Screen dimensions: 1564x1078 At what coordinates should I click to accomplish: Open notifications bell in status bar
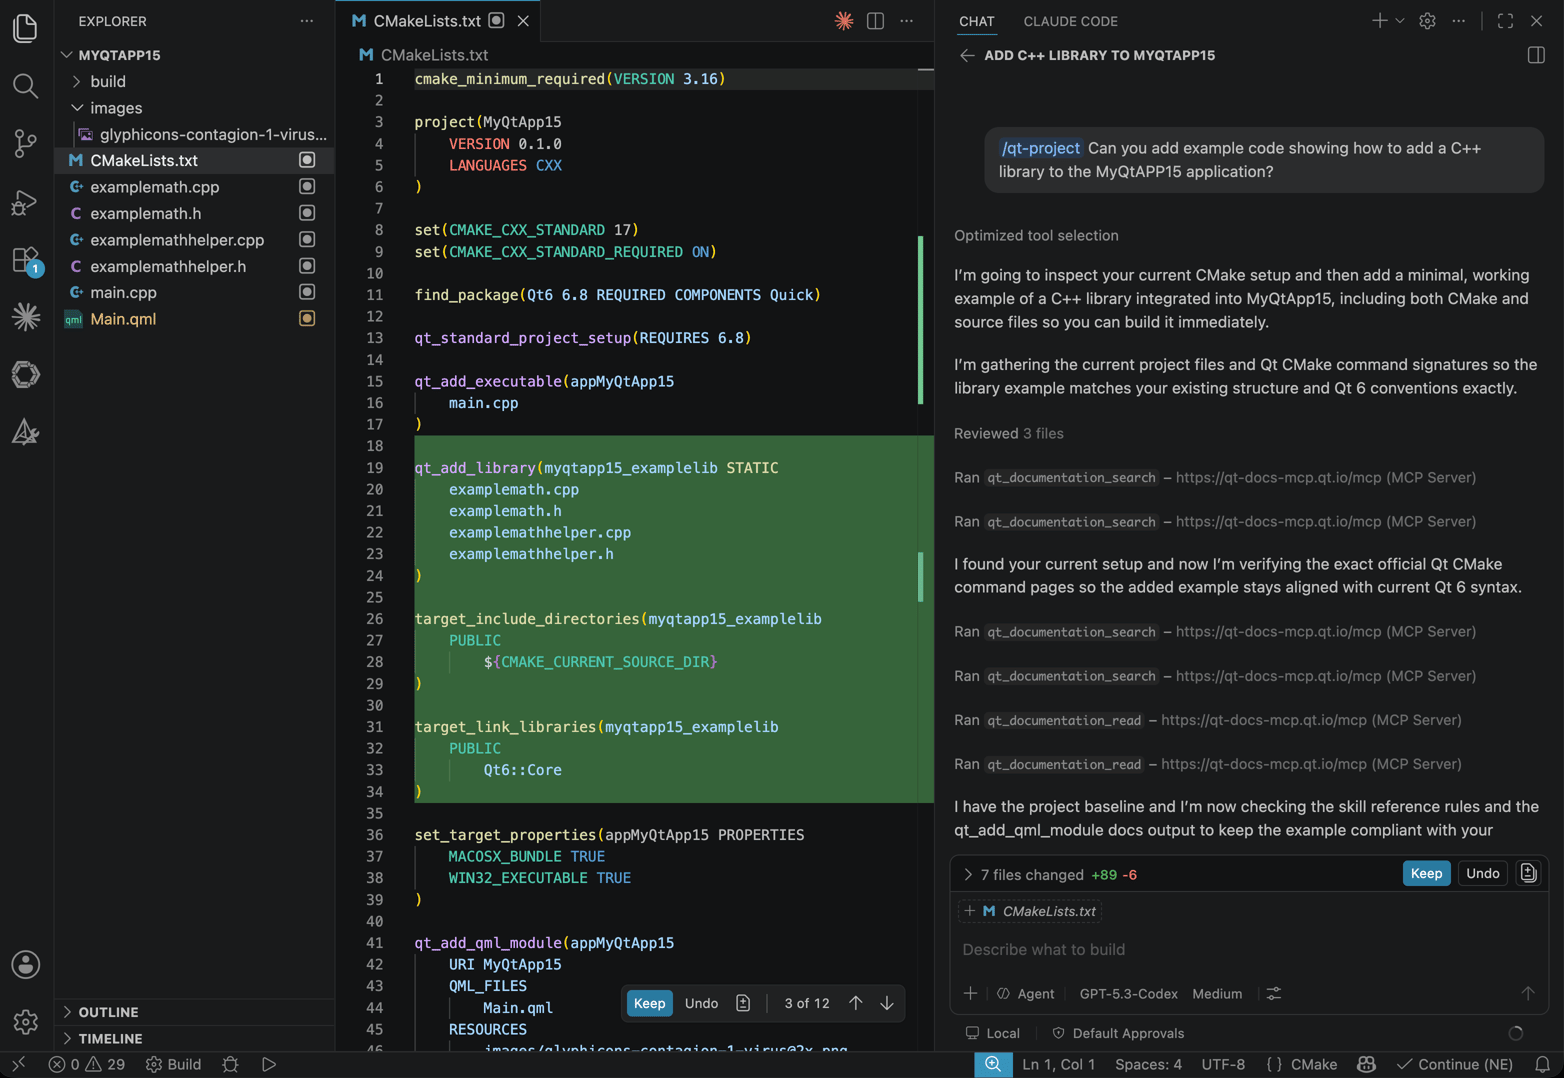1542,1064
